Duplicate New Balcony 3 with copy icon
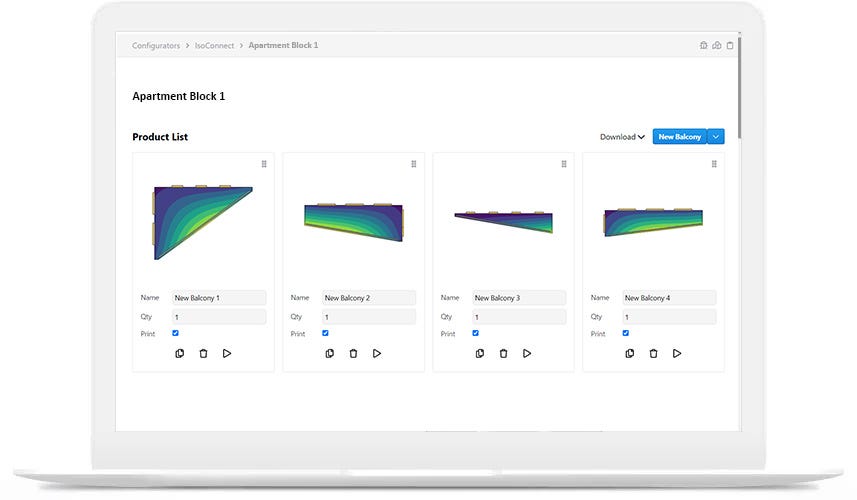The width and height of the screenshot is (857, 500). pyautogui.click(x=479, y=354)
